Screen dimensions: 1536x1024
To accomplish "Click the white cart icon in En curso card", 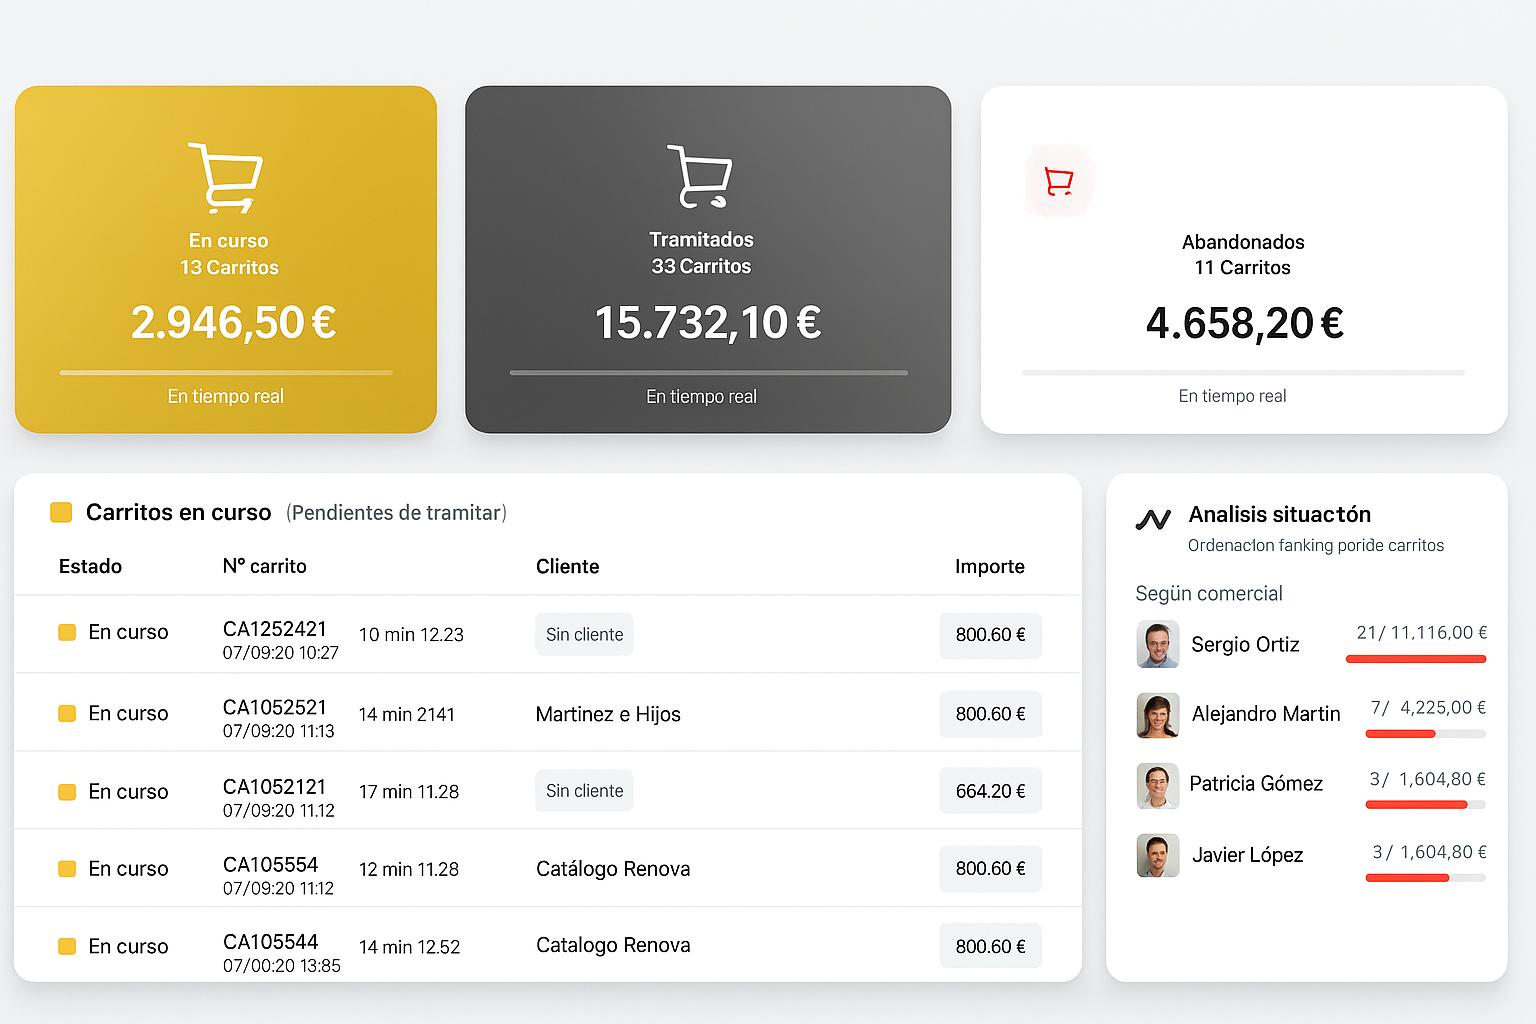I will coord(225,178).
